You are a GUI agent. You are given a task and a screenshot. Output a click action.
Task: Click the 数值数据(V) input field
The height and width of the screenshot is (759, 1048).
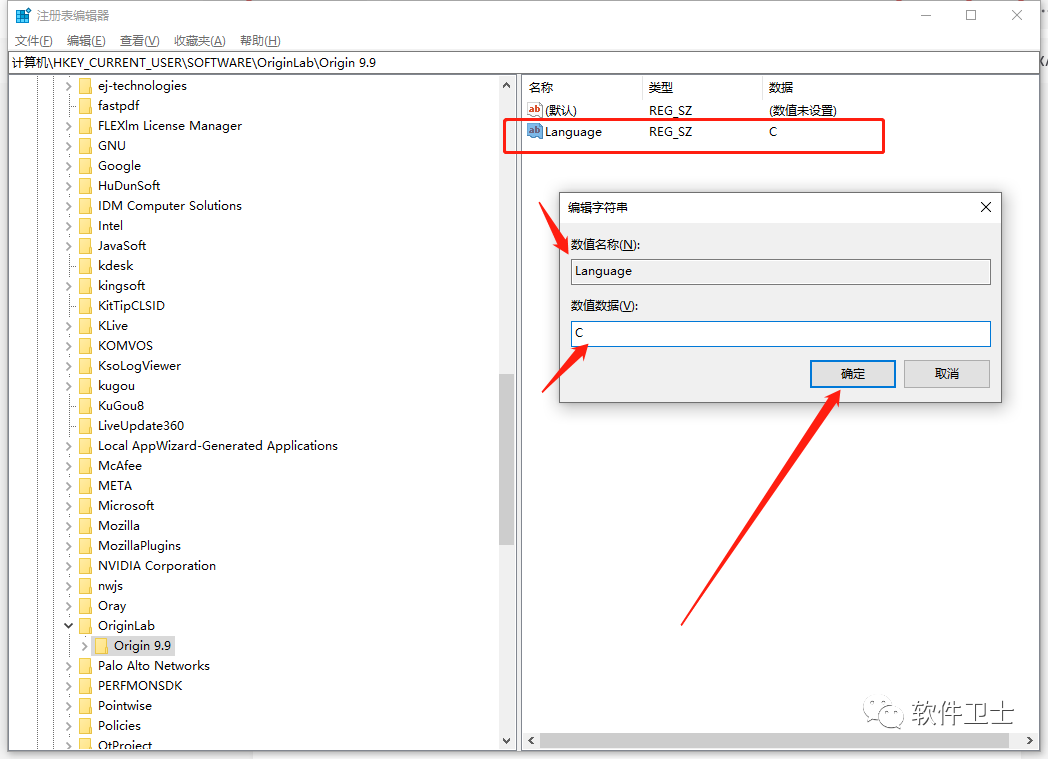point(781,333)
